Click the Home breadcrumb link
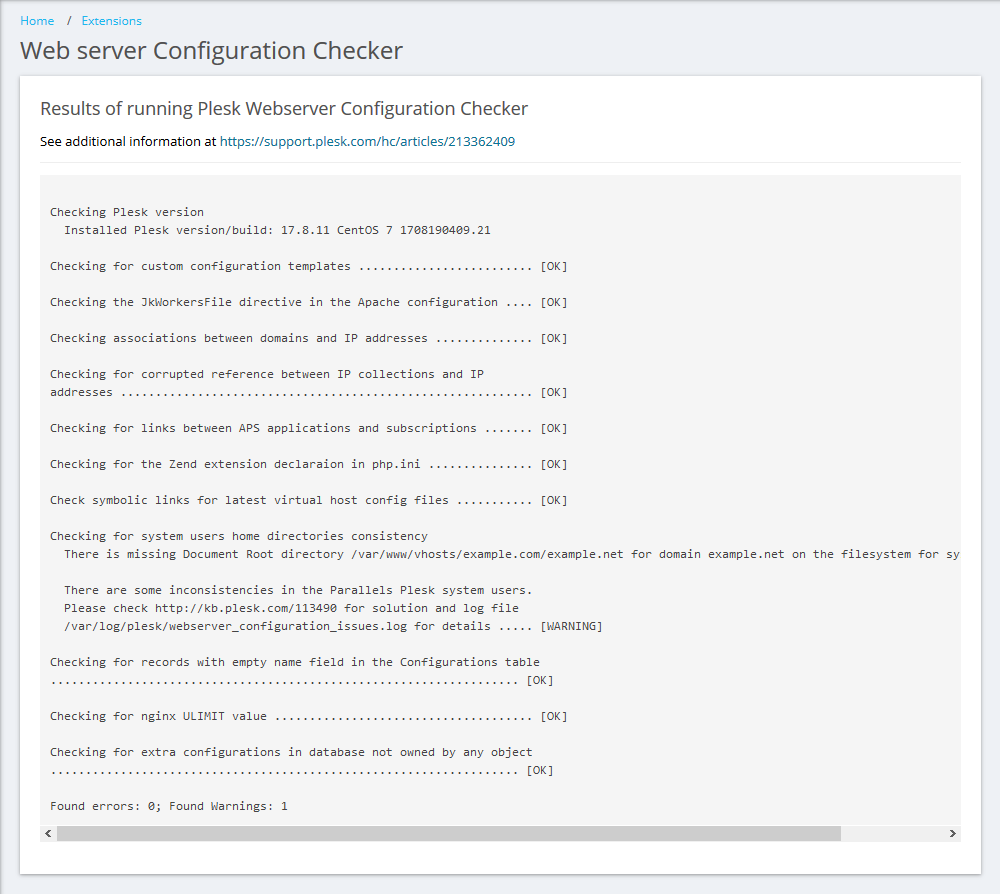Viewport: 1000px width, 894px height. pos(37,21)
